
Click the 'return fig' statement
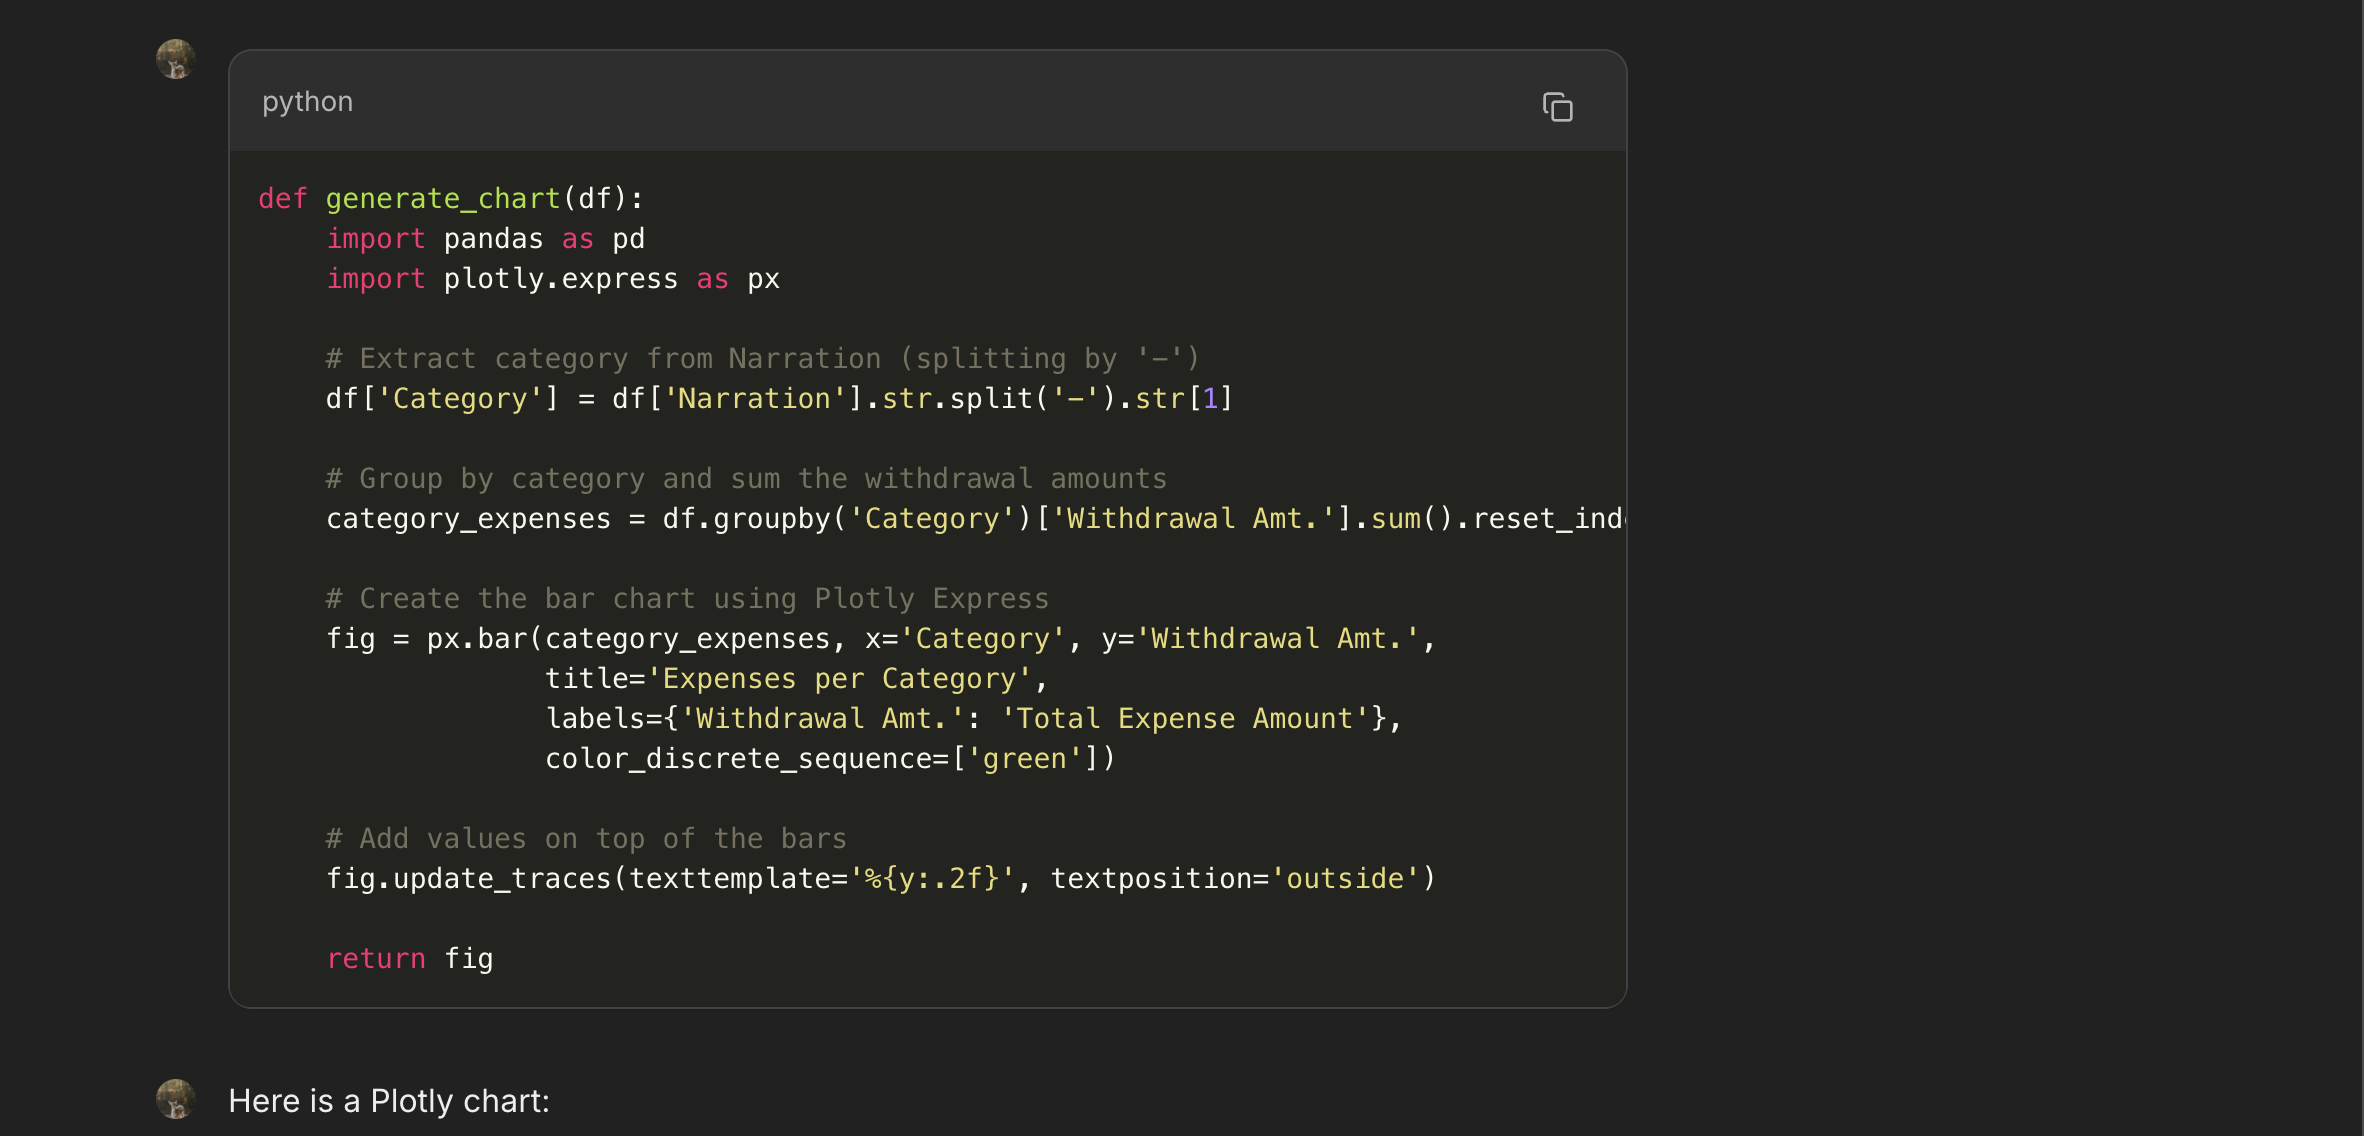point(410,958)
